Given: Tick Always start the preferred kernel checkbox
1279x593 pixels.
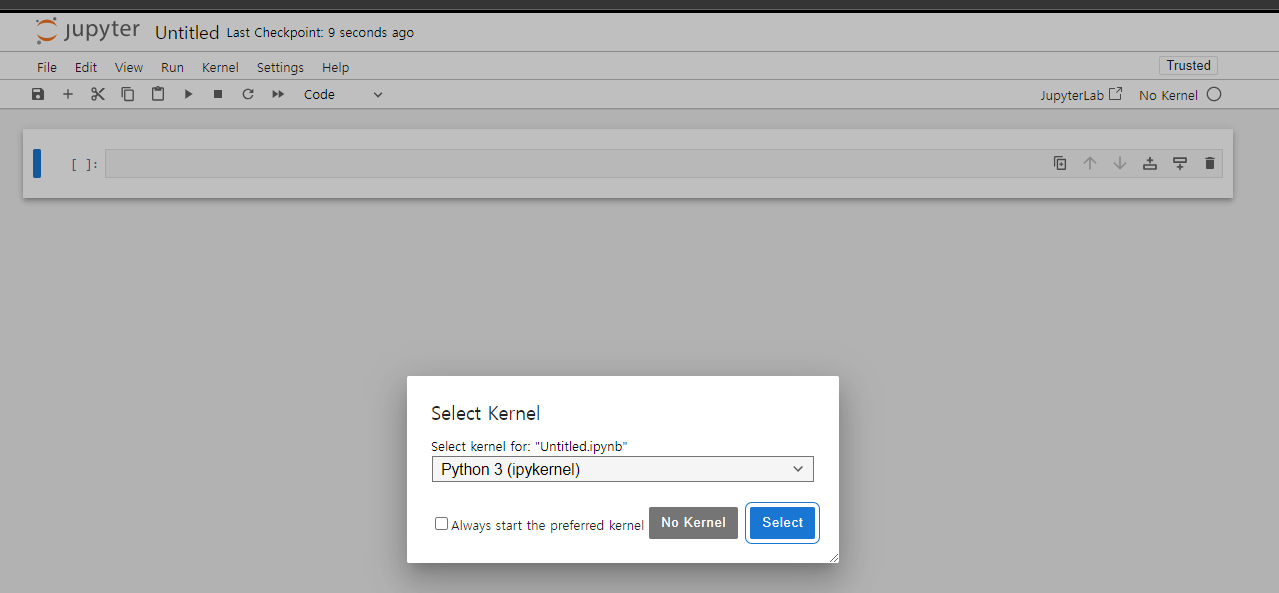Looking at the screenshot, I should point(441,523).
